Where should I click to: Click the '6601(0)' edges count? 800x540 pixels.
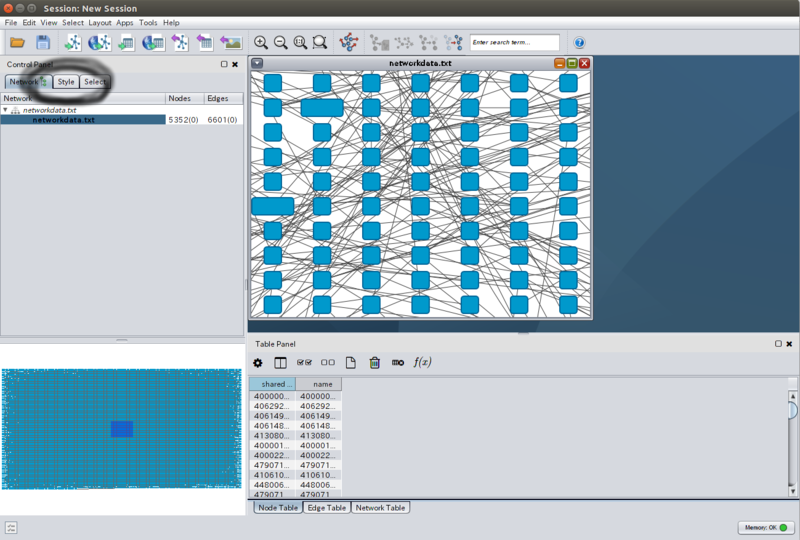[222, 120]
